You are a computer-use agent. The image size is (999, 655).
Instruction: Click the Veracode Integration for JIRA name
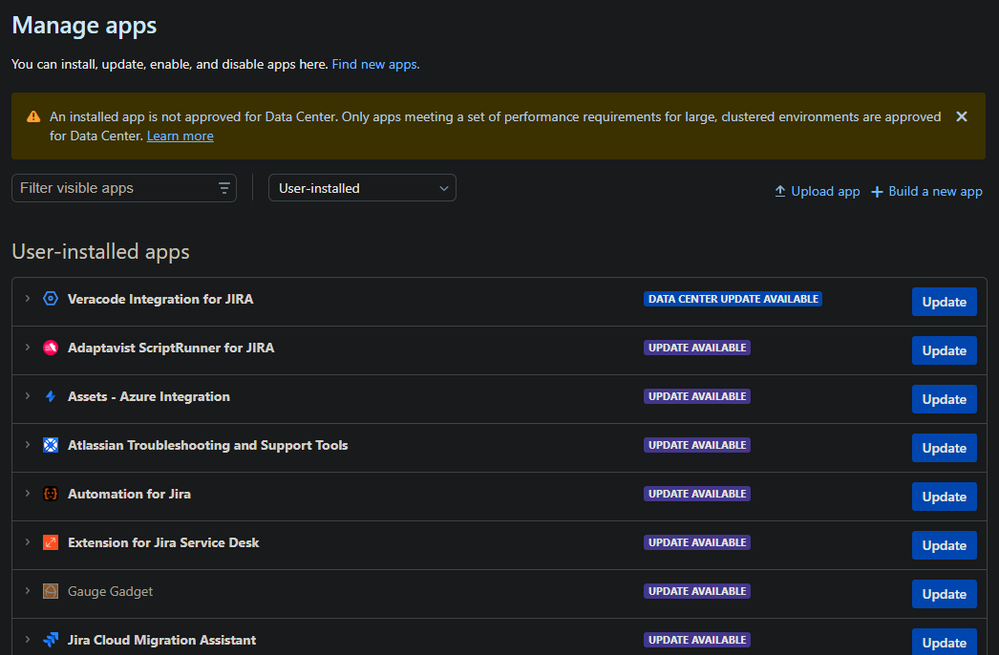point(161,299)
